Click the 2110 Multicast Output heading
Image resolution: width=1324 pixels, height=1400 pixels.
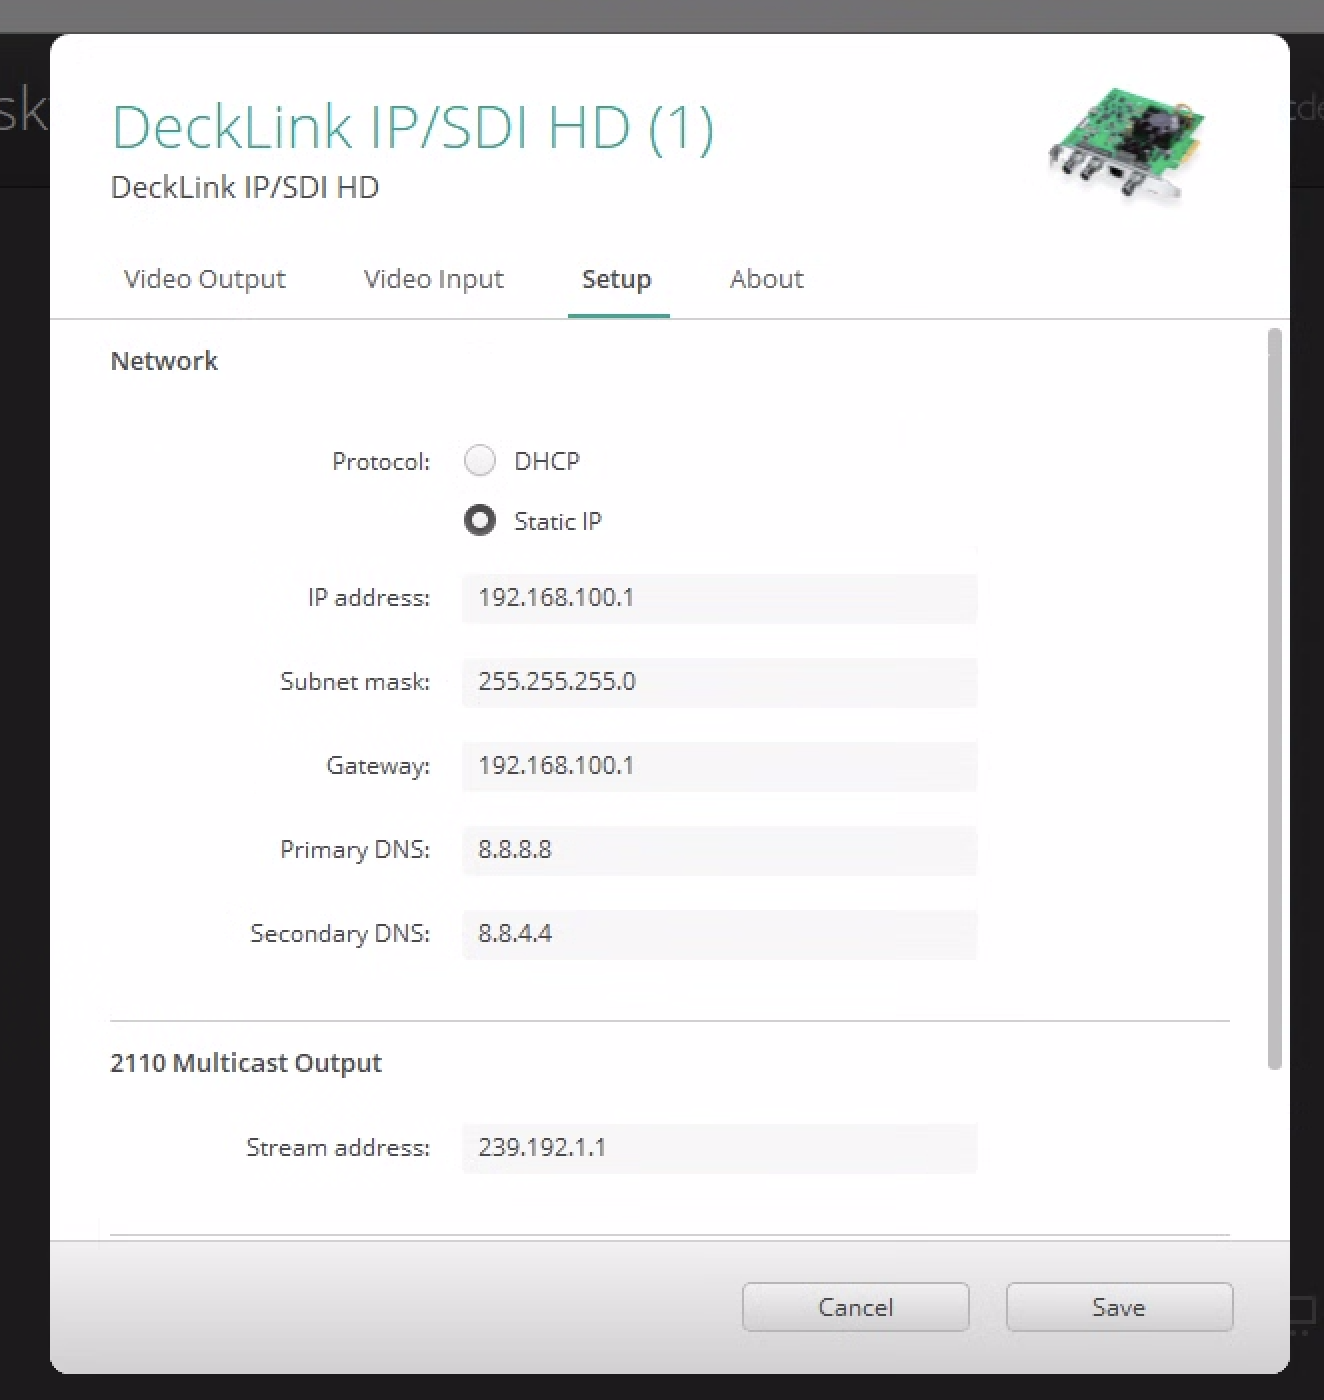246,1063
